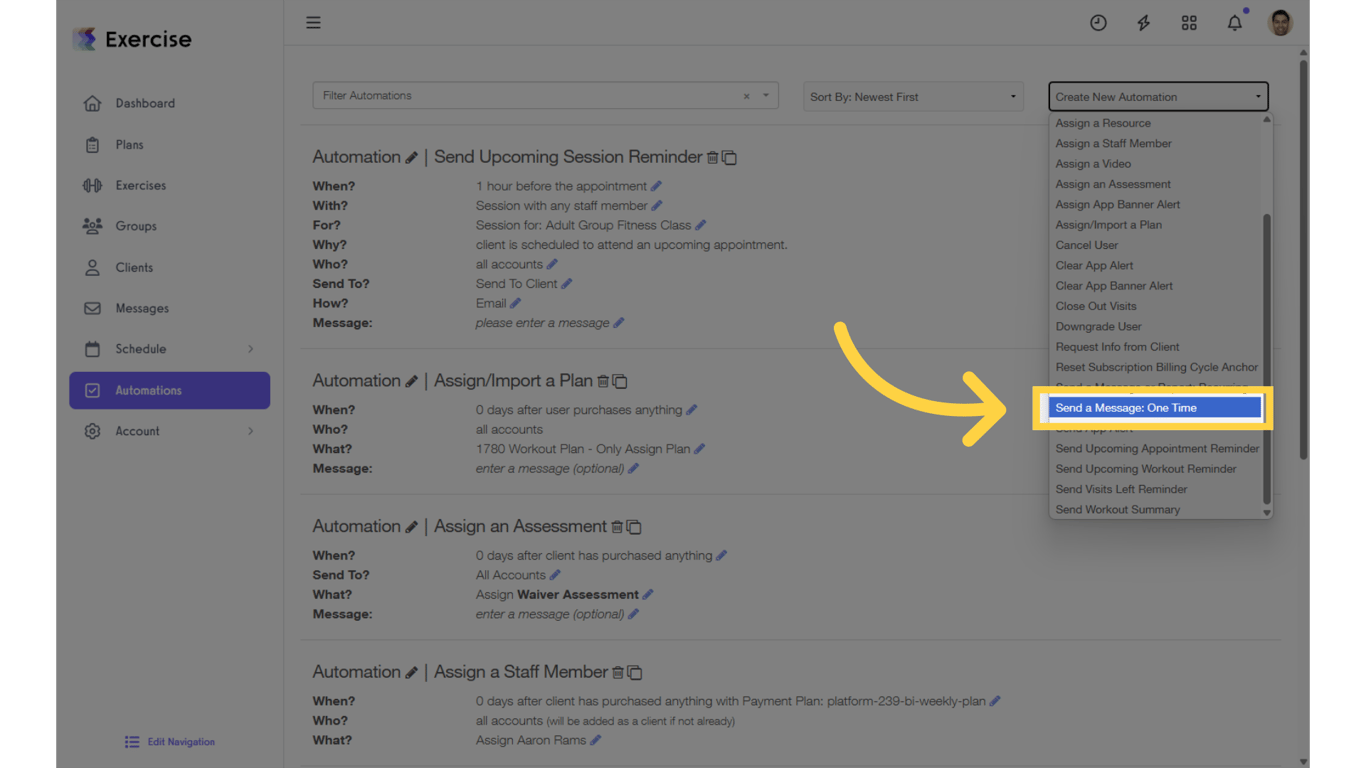The height and width of the screenshot is (768, 1366).
Task: Open the Sort By dropdown
Action: tap(912, 96)
